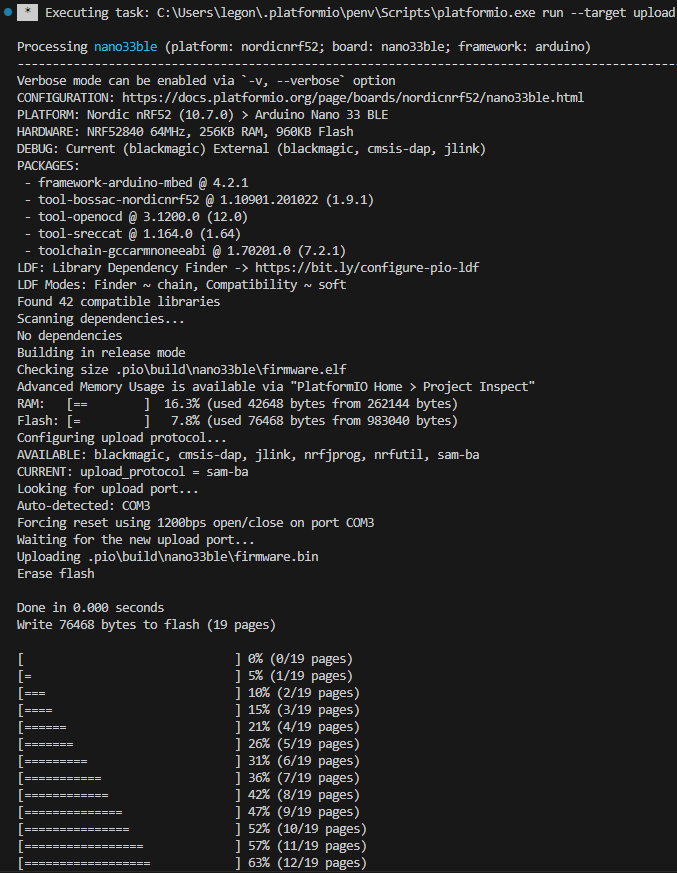The image size is (677, 873).
Task: Click the Found 42 compatible libraries line
Action: click(x=119, y=302)
